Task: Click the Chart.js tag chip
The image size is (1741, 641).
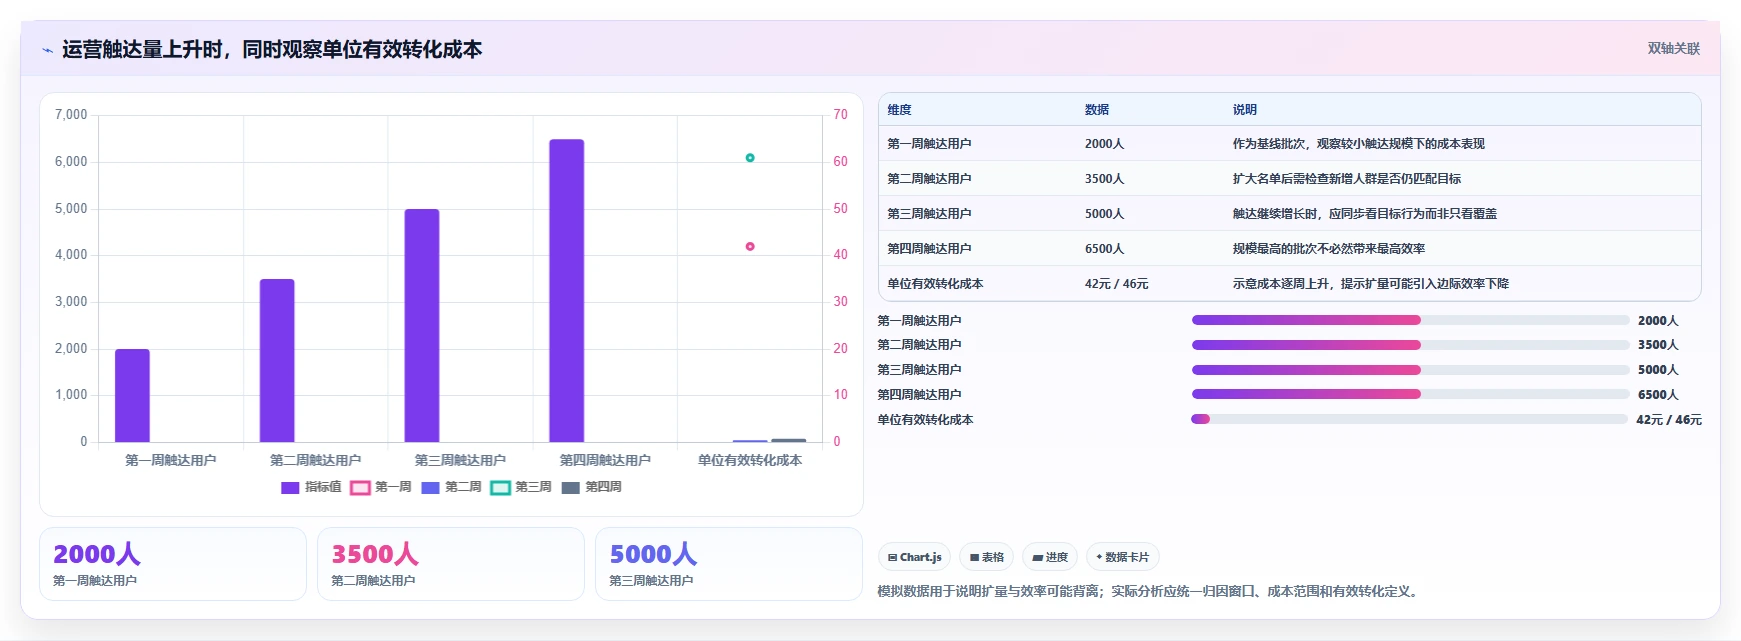Action: pyautogui.click(x=915, y=557)
